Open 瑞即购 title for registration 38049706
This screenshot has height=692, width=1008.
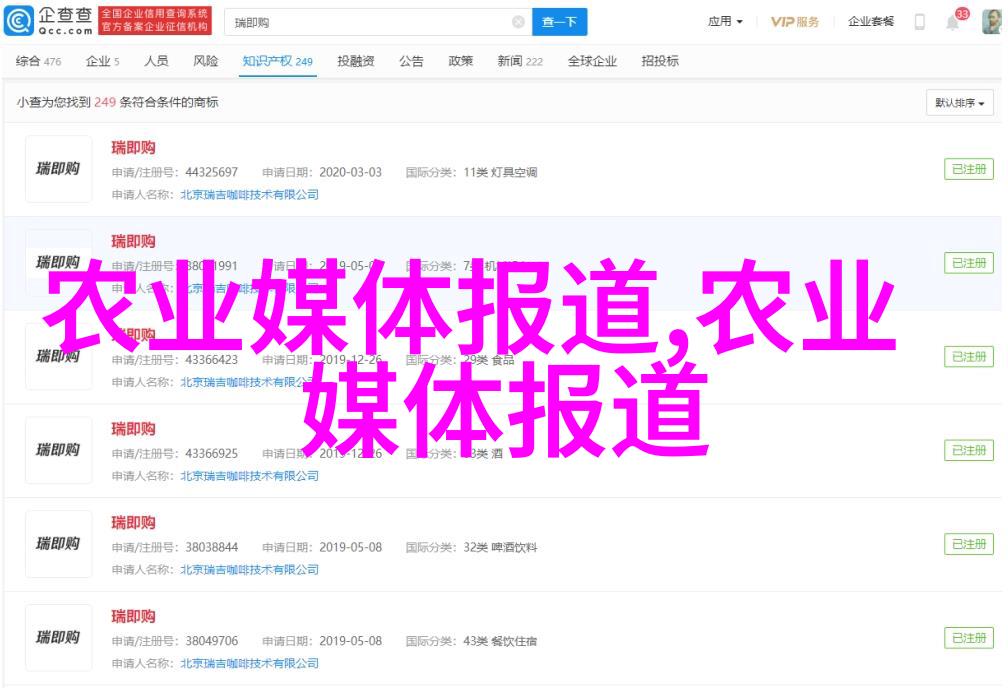(133, 617)
